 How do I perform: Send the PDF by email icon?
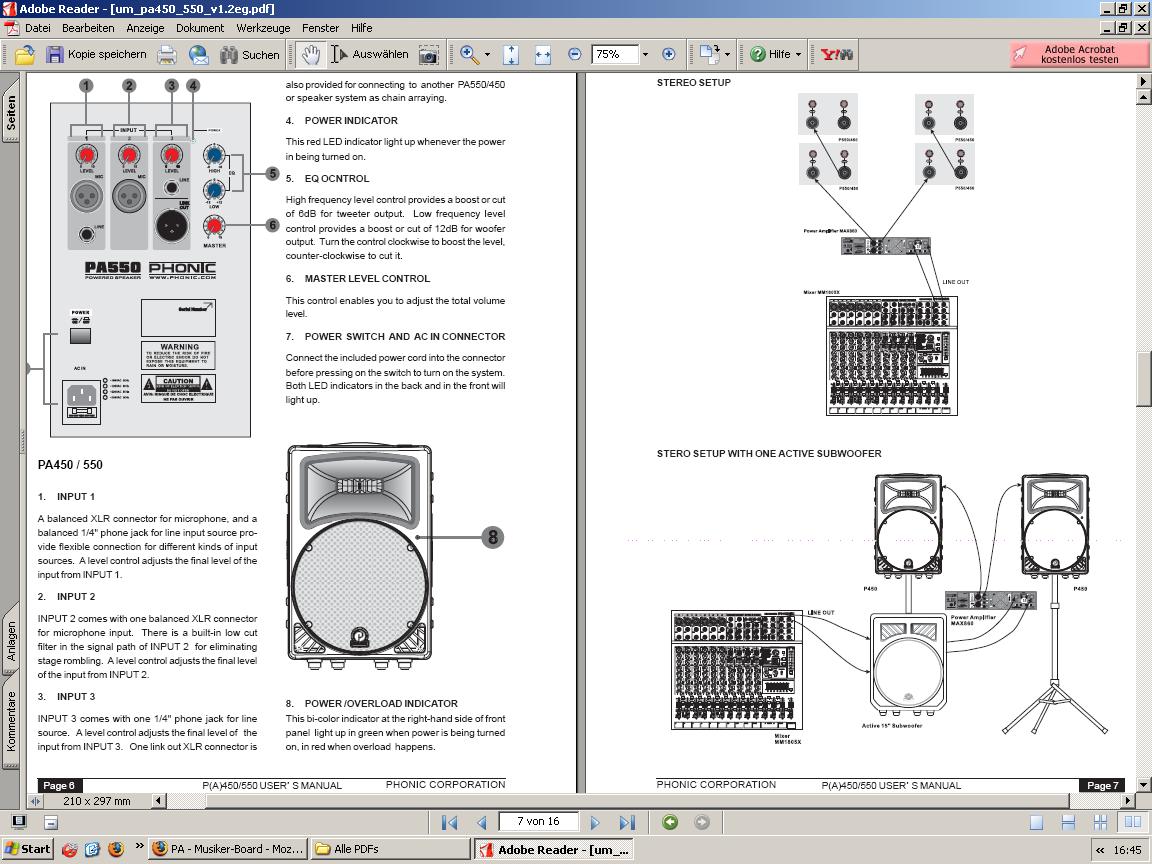tap(198, 54)
